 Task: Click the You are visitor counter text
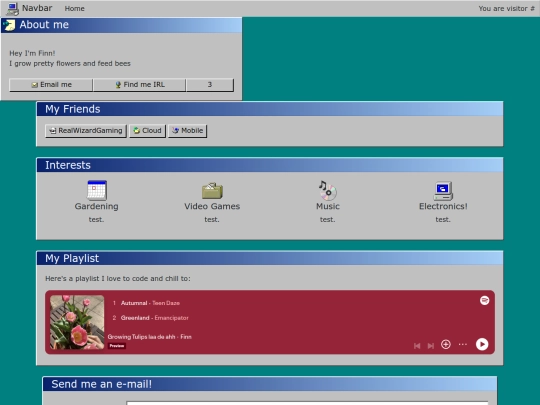pos(506,9)
